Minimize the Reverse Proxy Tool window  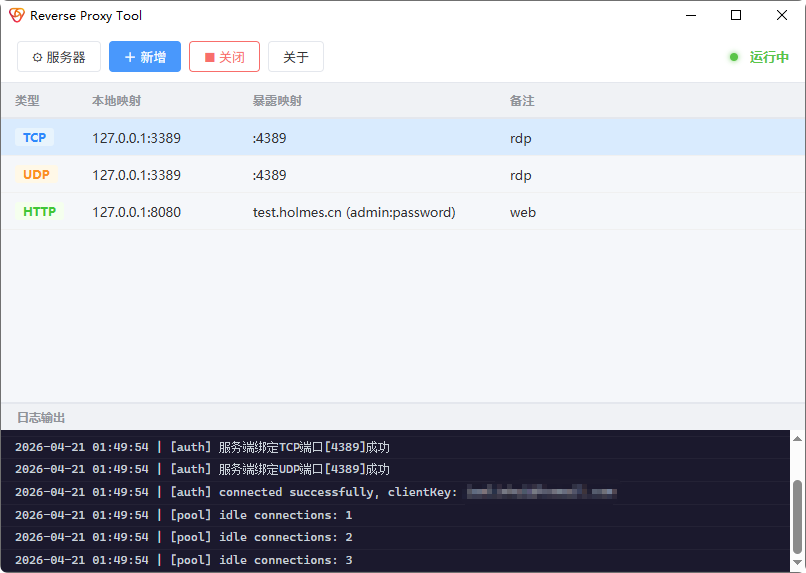691,15
